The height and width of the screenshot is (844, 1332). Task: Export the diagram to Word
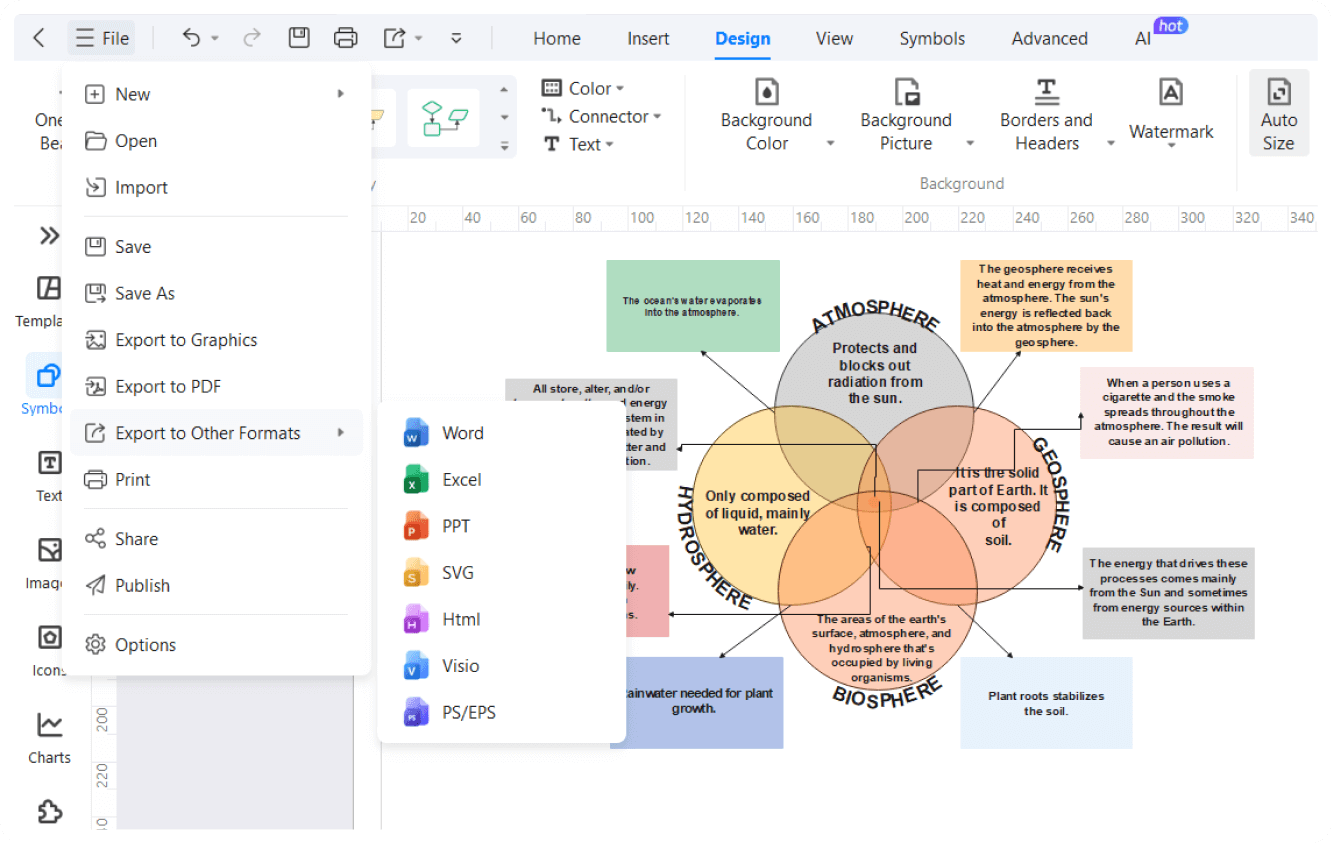pos(501,433)
